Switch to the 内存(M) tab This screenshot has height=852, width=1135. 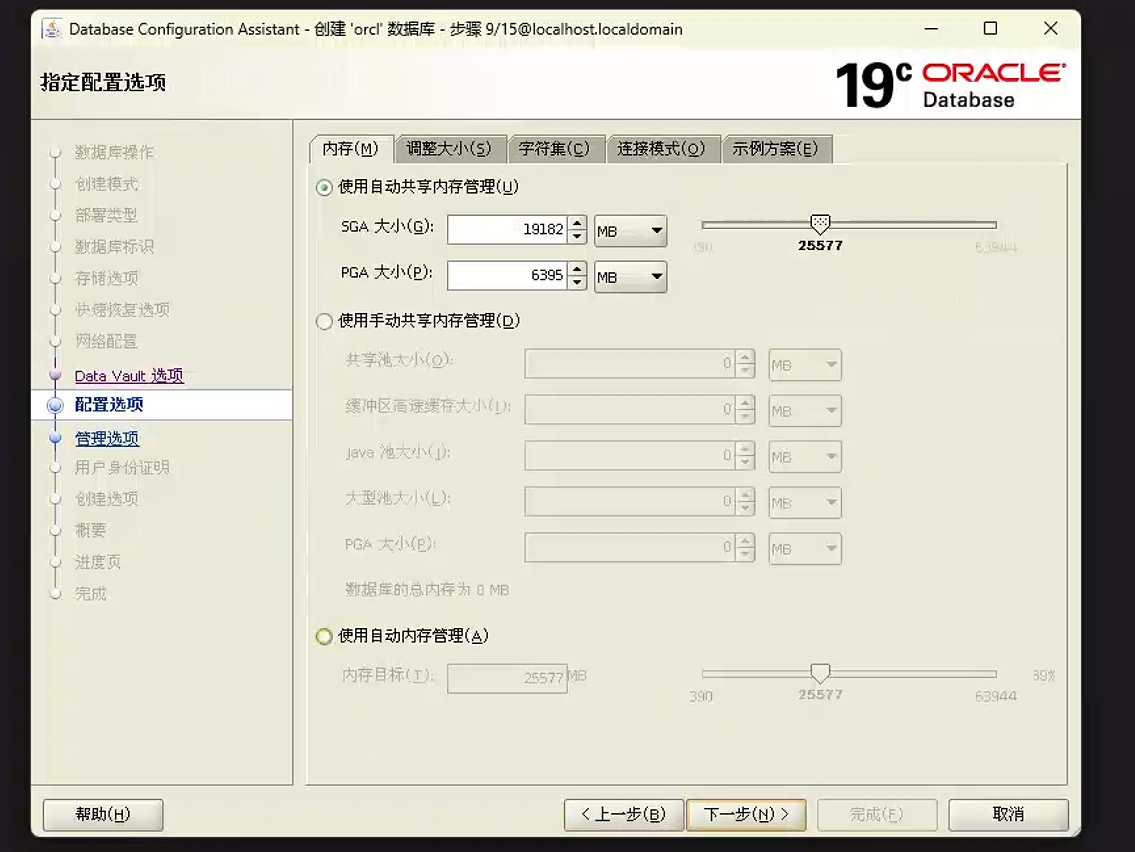(350, 149)
